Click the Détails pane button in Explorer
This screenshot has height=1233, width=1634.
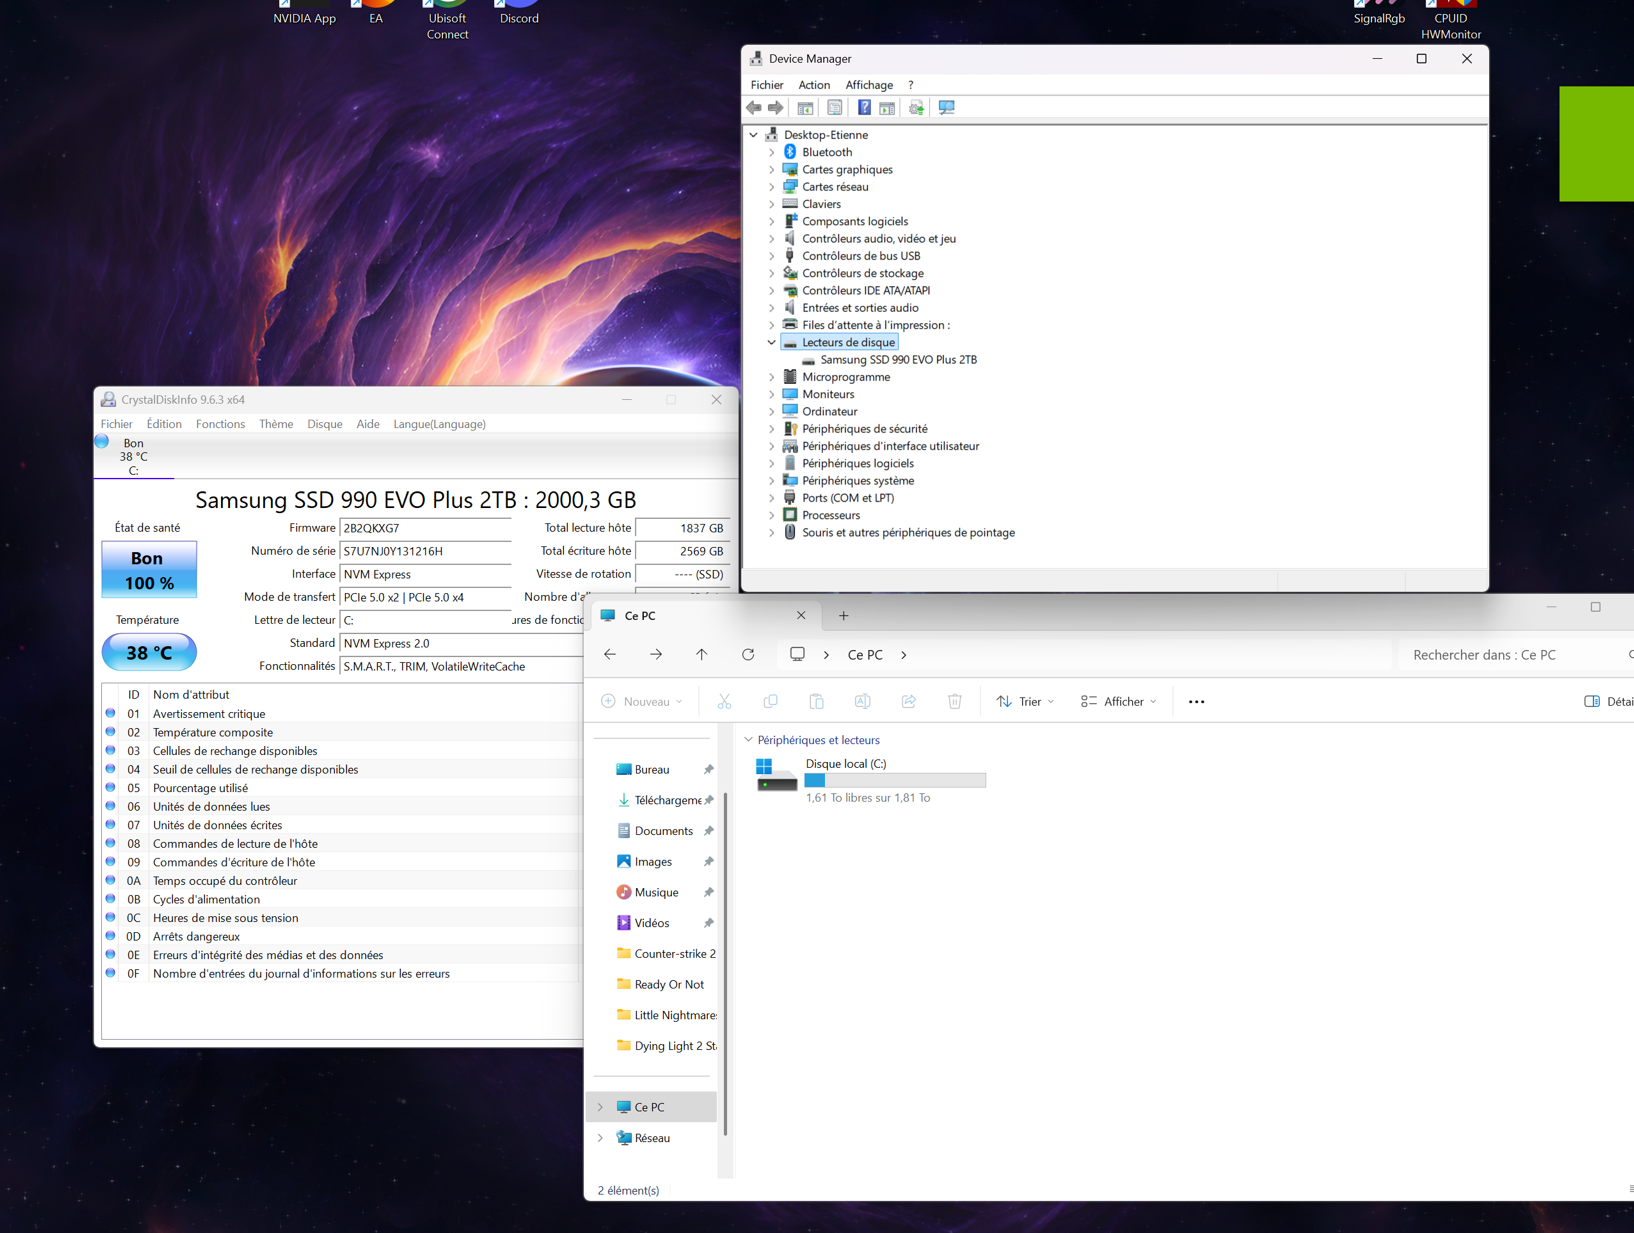tap(1608, 702)
